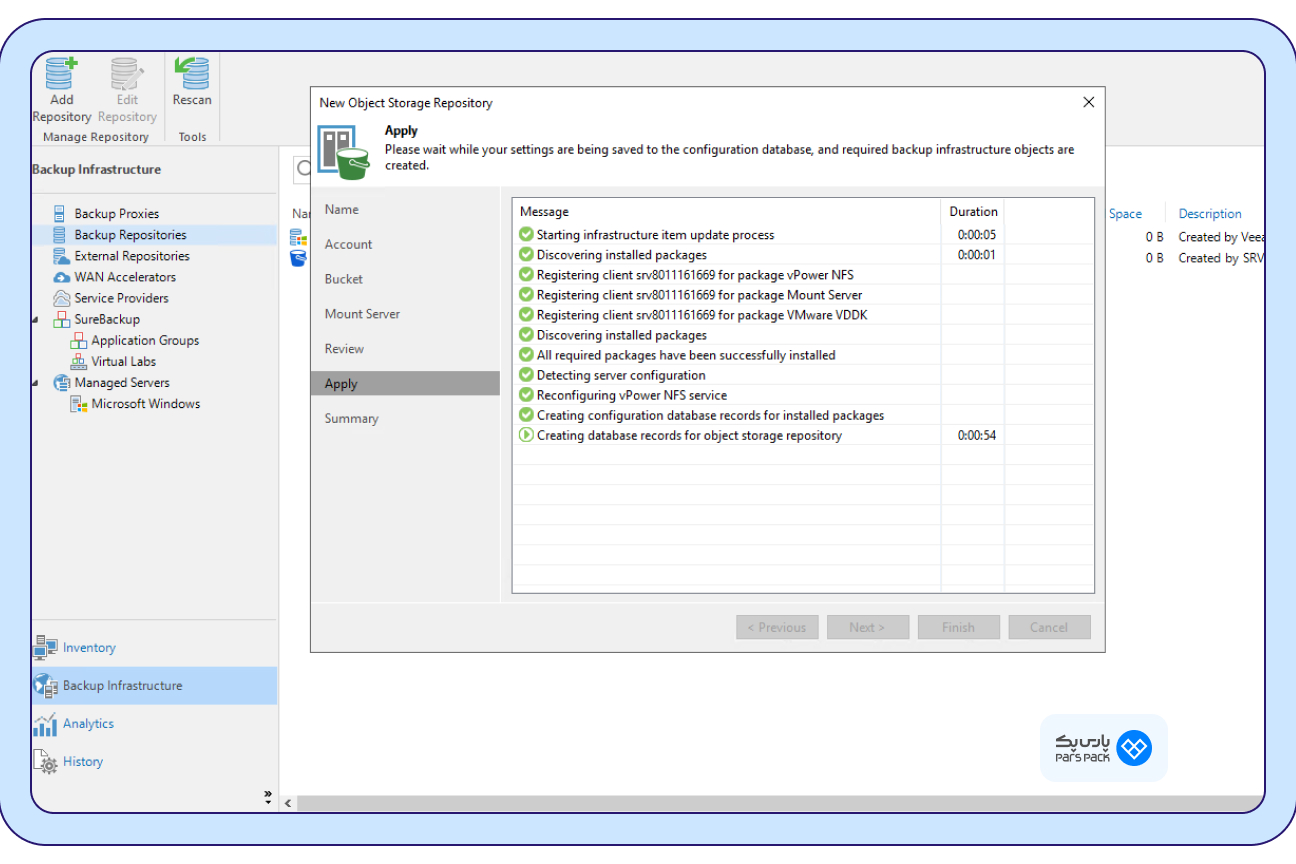Select the WAN Accelerators cloud icon
This screenshot has height=864, width=1296.
[62, 277]
